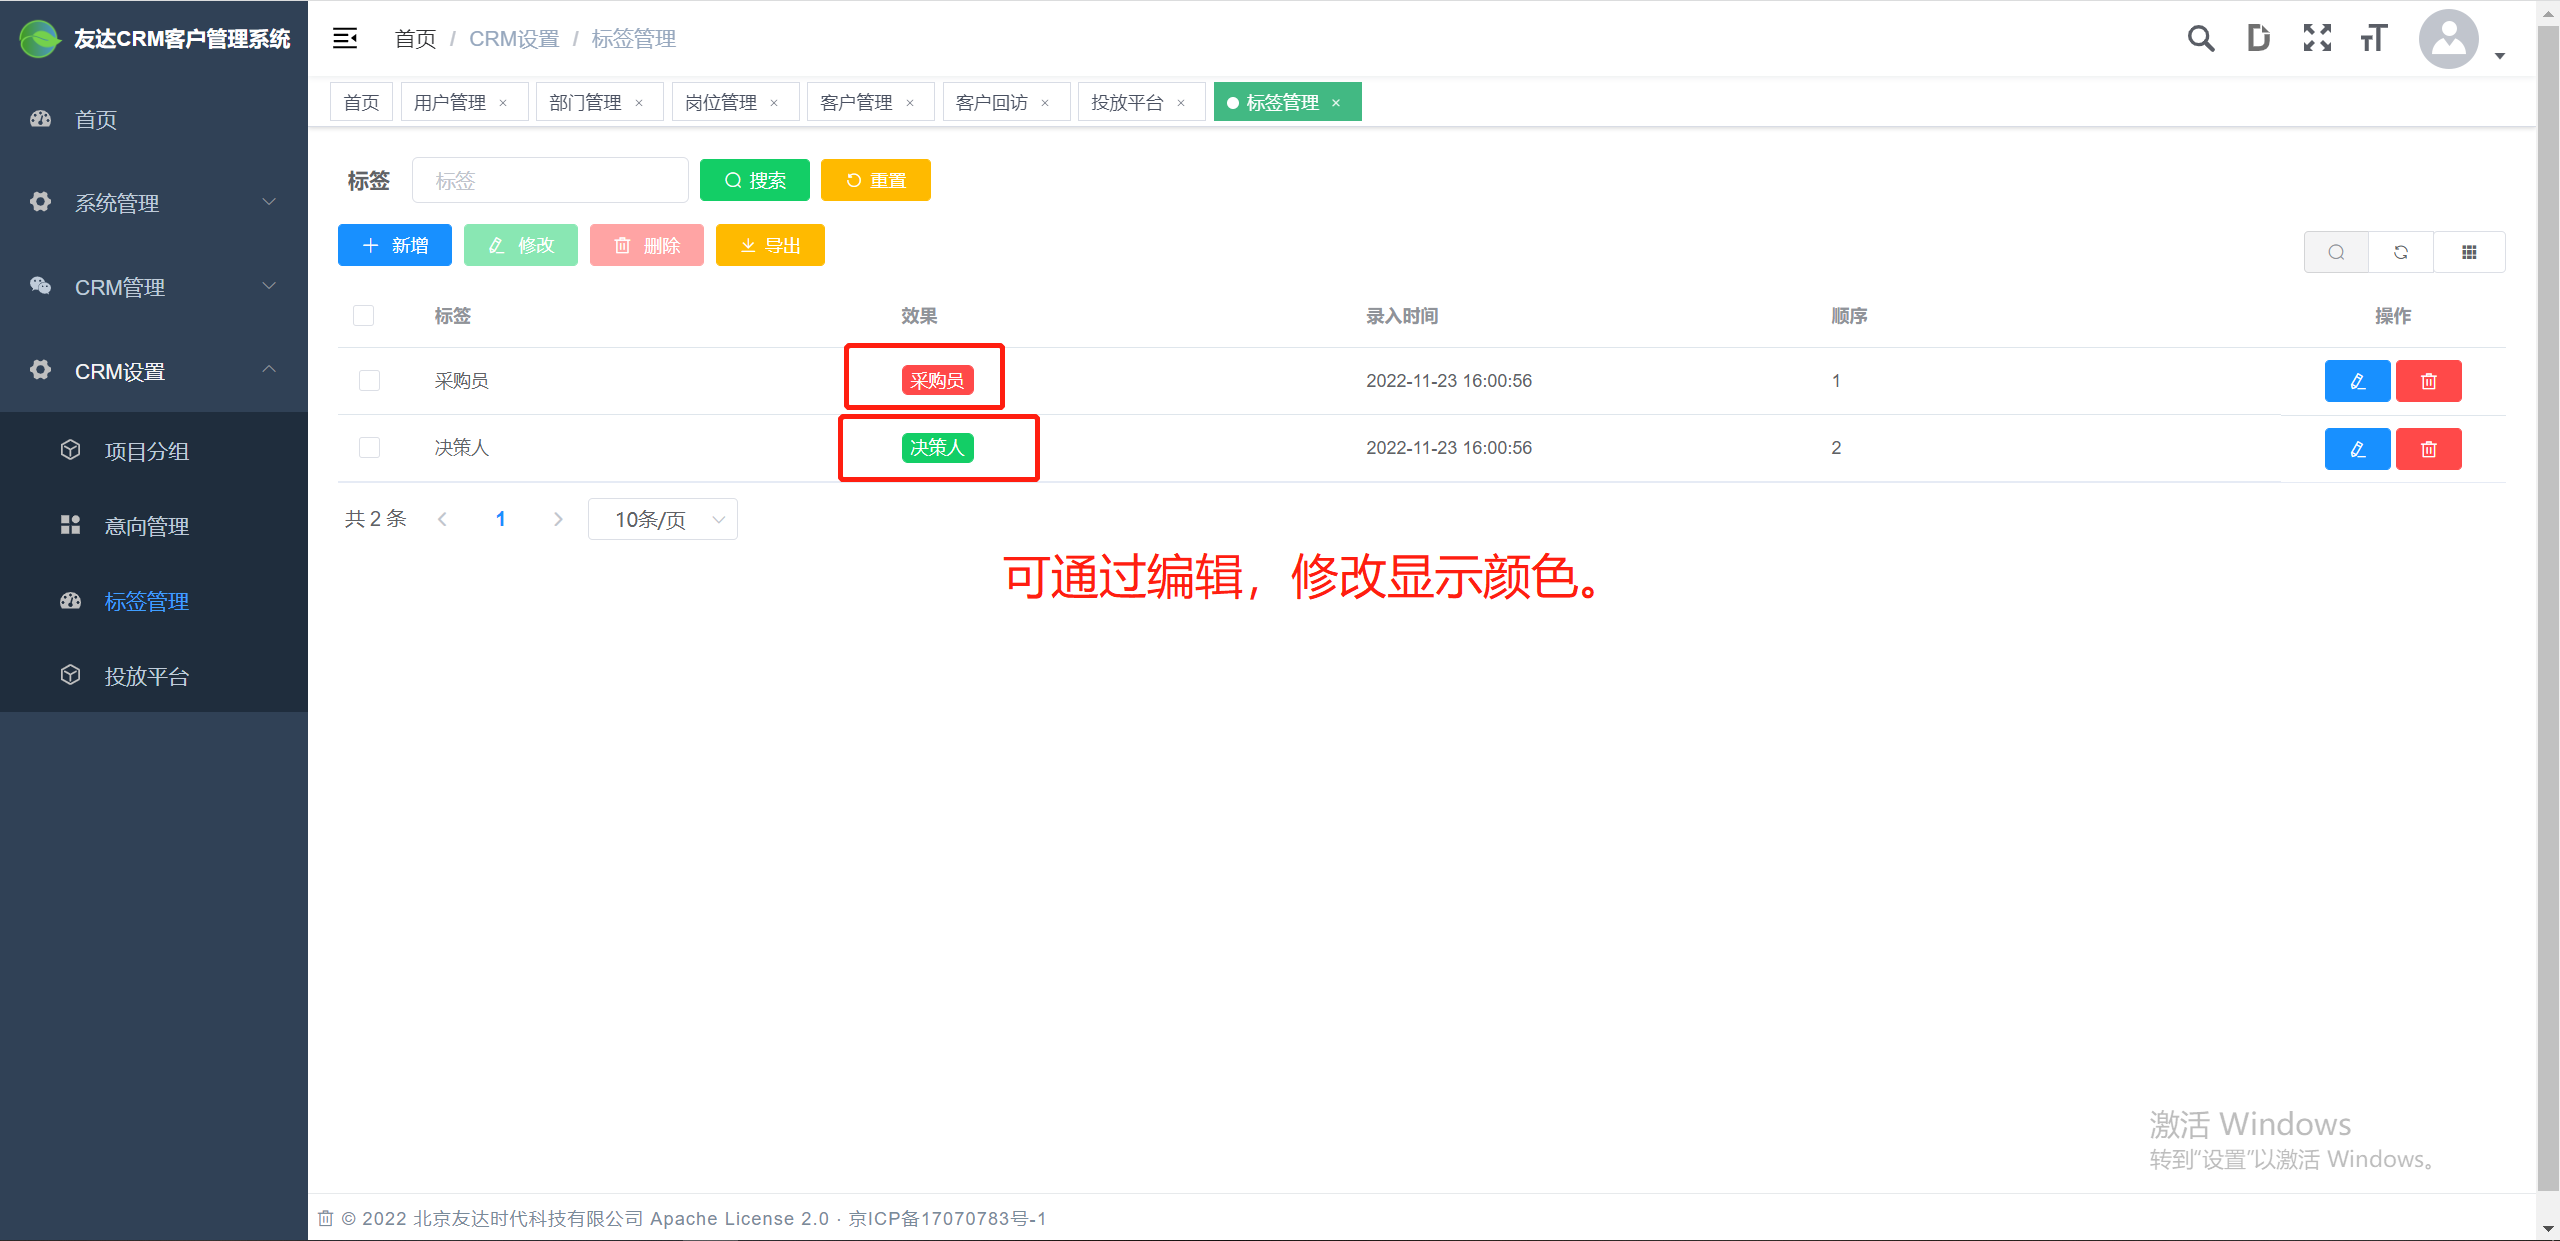Collapse the sidebar with the hamburger icon

pyautogui.click(x=345, y=39)
